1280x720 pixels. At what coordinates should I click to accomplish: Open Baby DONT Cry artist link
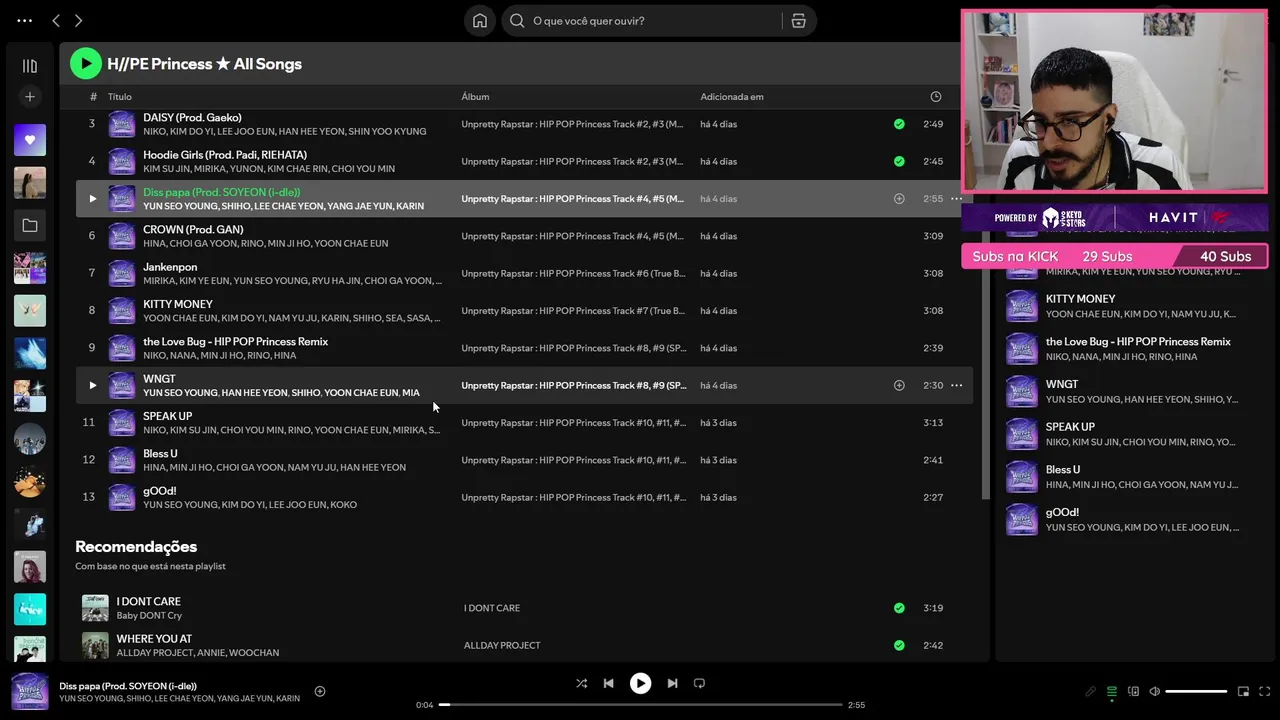[x=149, y=615]
